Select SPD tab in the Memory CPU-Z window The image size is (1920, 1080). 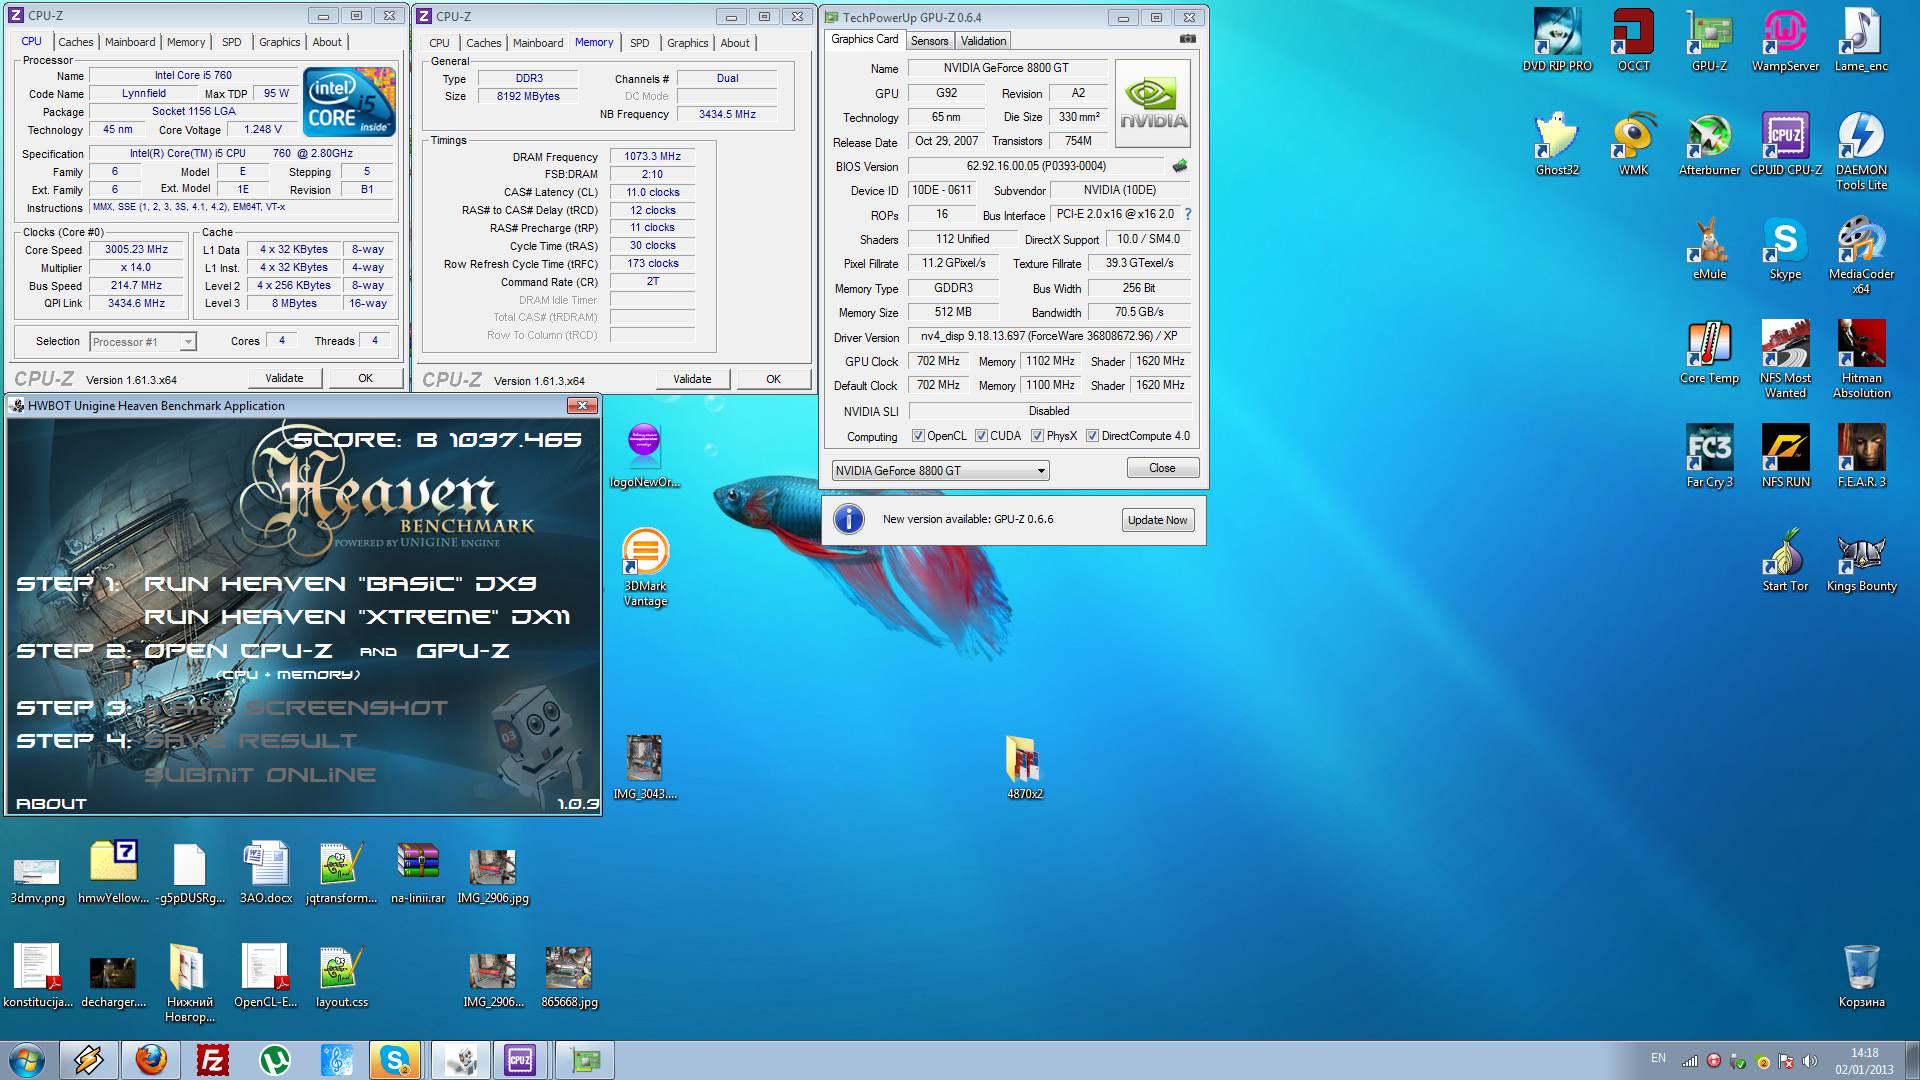640,43
